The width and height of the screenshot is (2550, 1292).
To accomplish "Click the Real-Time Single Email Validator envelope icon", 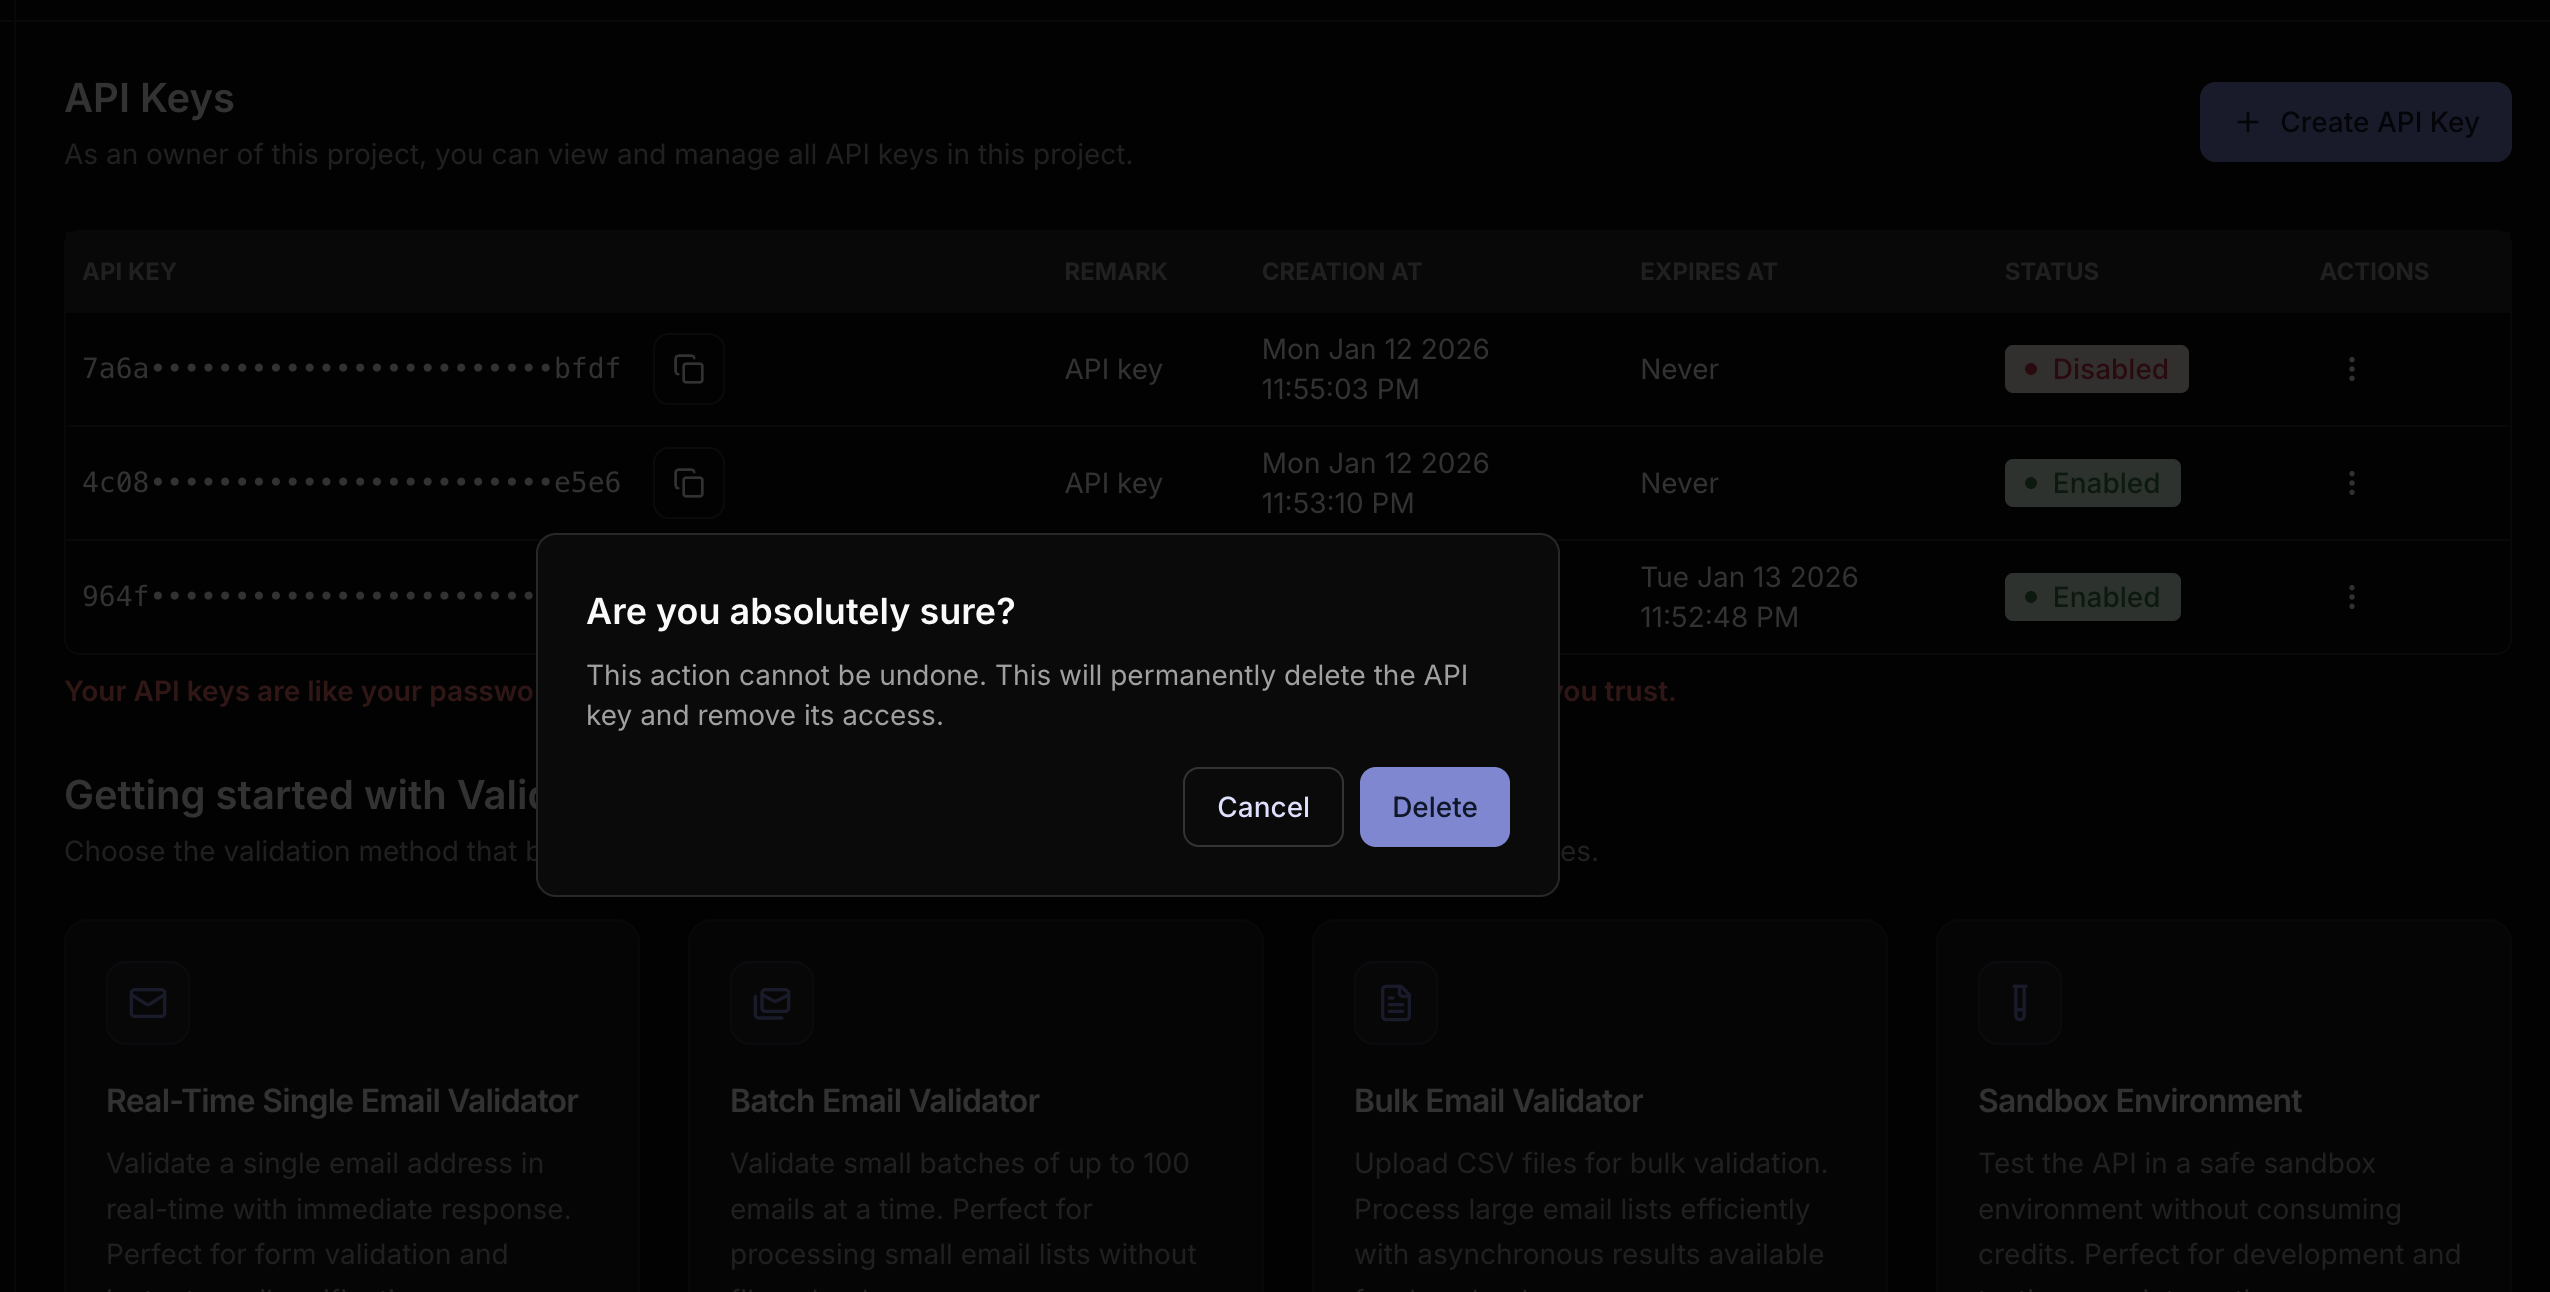I will [x=148, y=1002].
